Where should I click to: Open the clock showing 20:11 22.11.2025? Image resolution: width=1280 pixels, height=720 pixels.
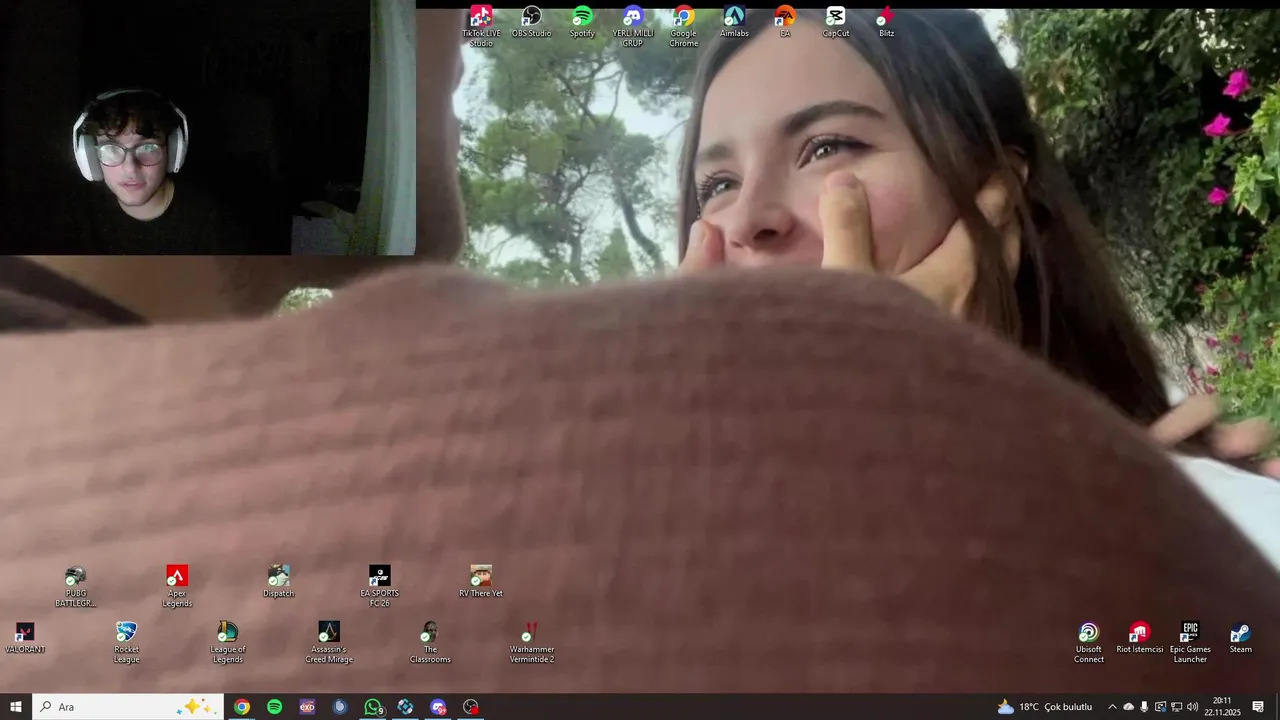[1222, 707]
